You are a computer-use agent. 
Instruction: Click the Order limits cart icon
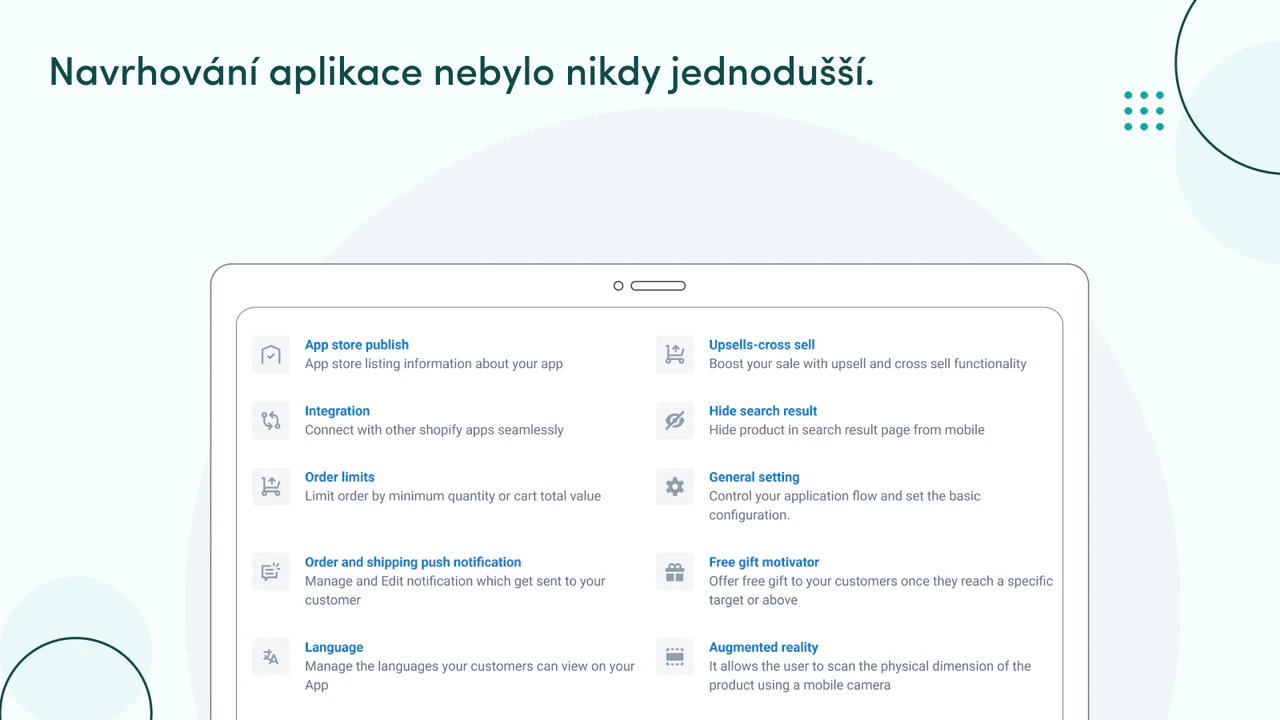(x=271, y=487)
